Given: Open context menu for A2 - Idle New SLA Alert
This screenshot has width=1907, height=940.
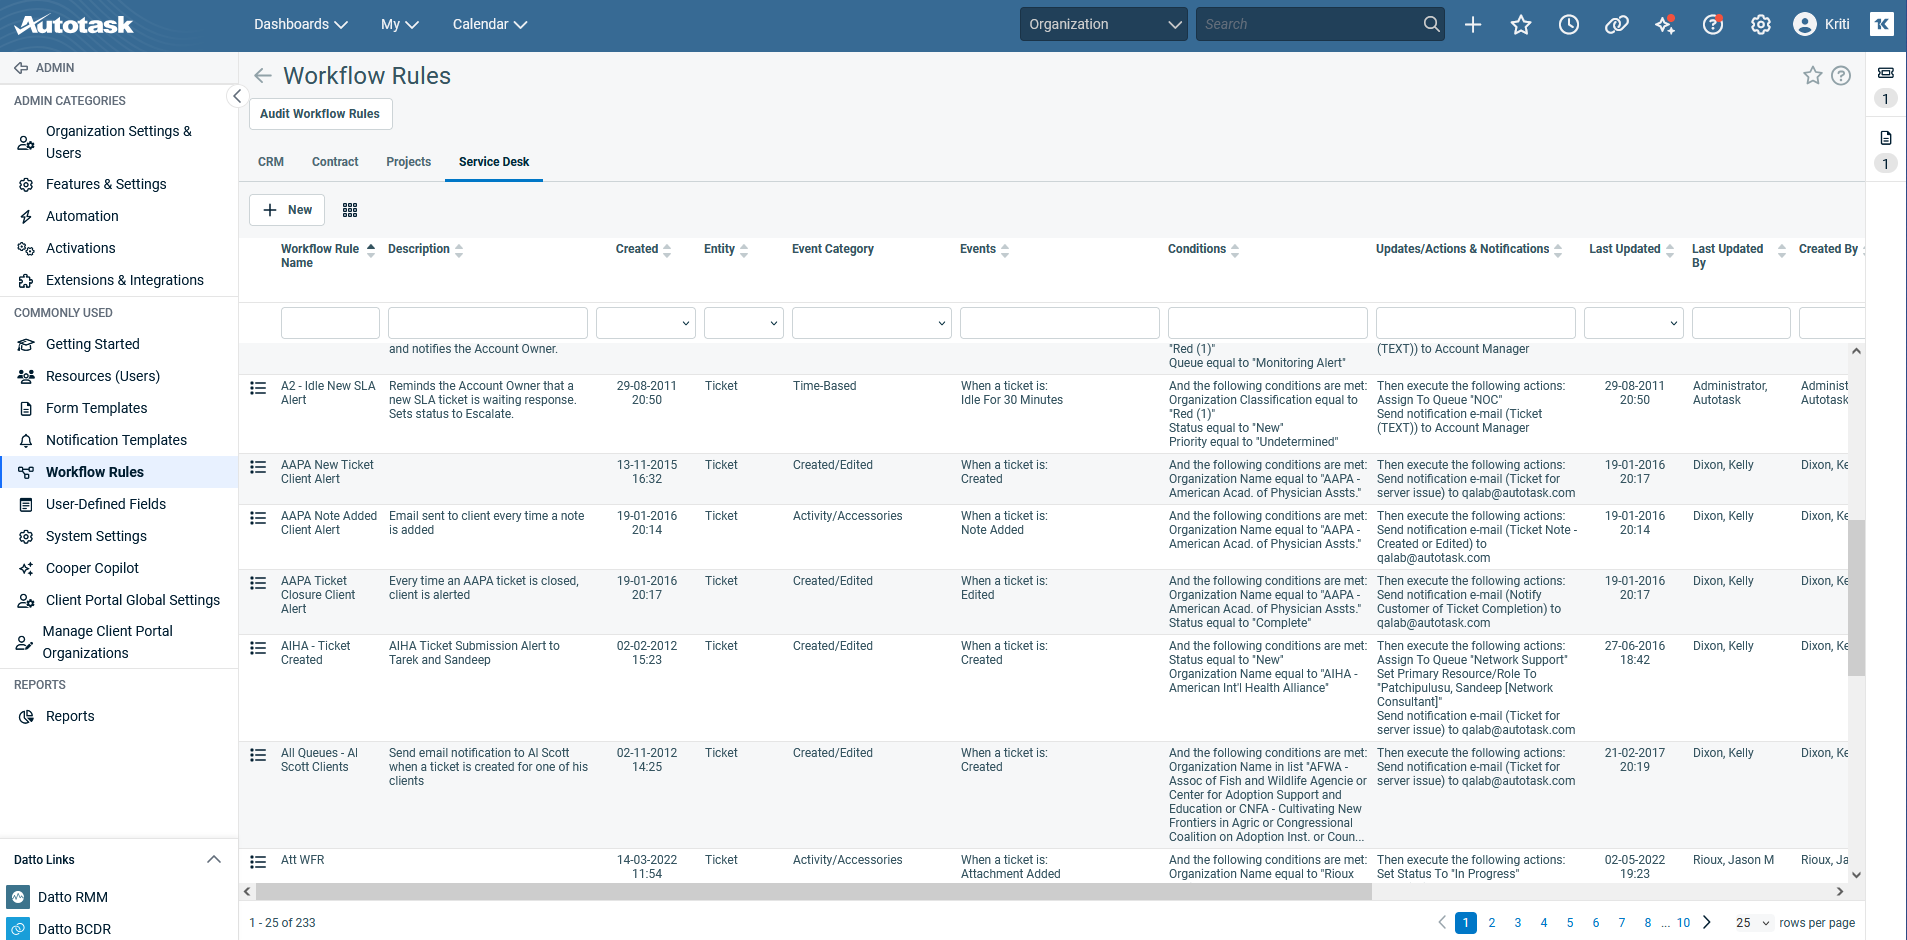Looking at the screenshot, I should 258,388.
